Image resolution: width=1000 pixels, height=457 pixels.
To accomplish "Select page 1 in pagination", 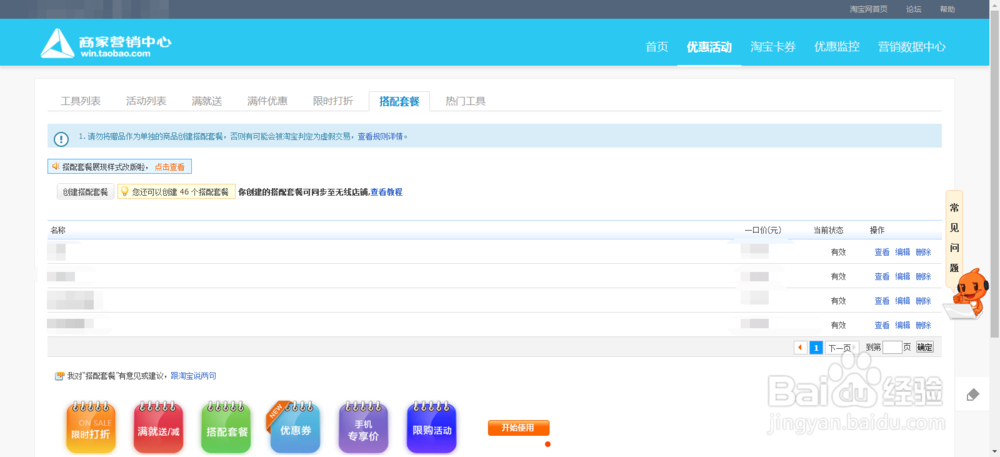I will (x=816, y=347).
